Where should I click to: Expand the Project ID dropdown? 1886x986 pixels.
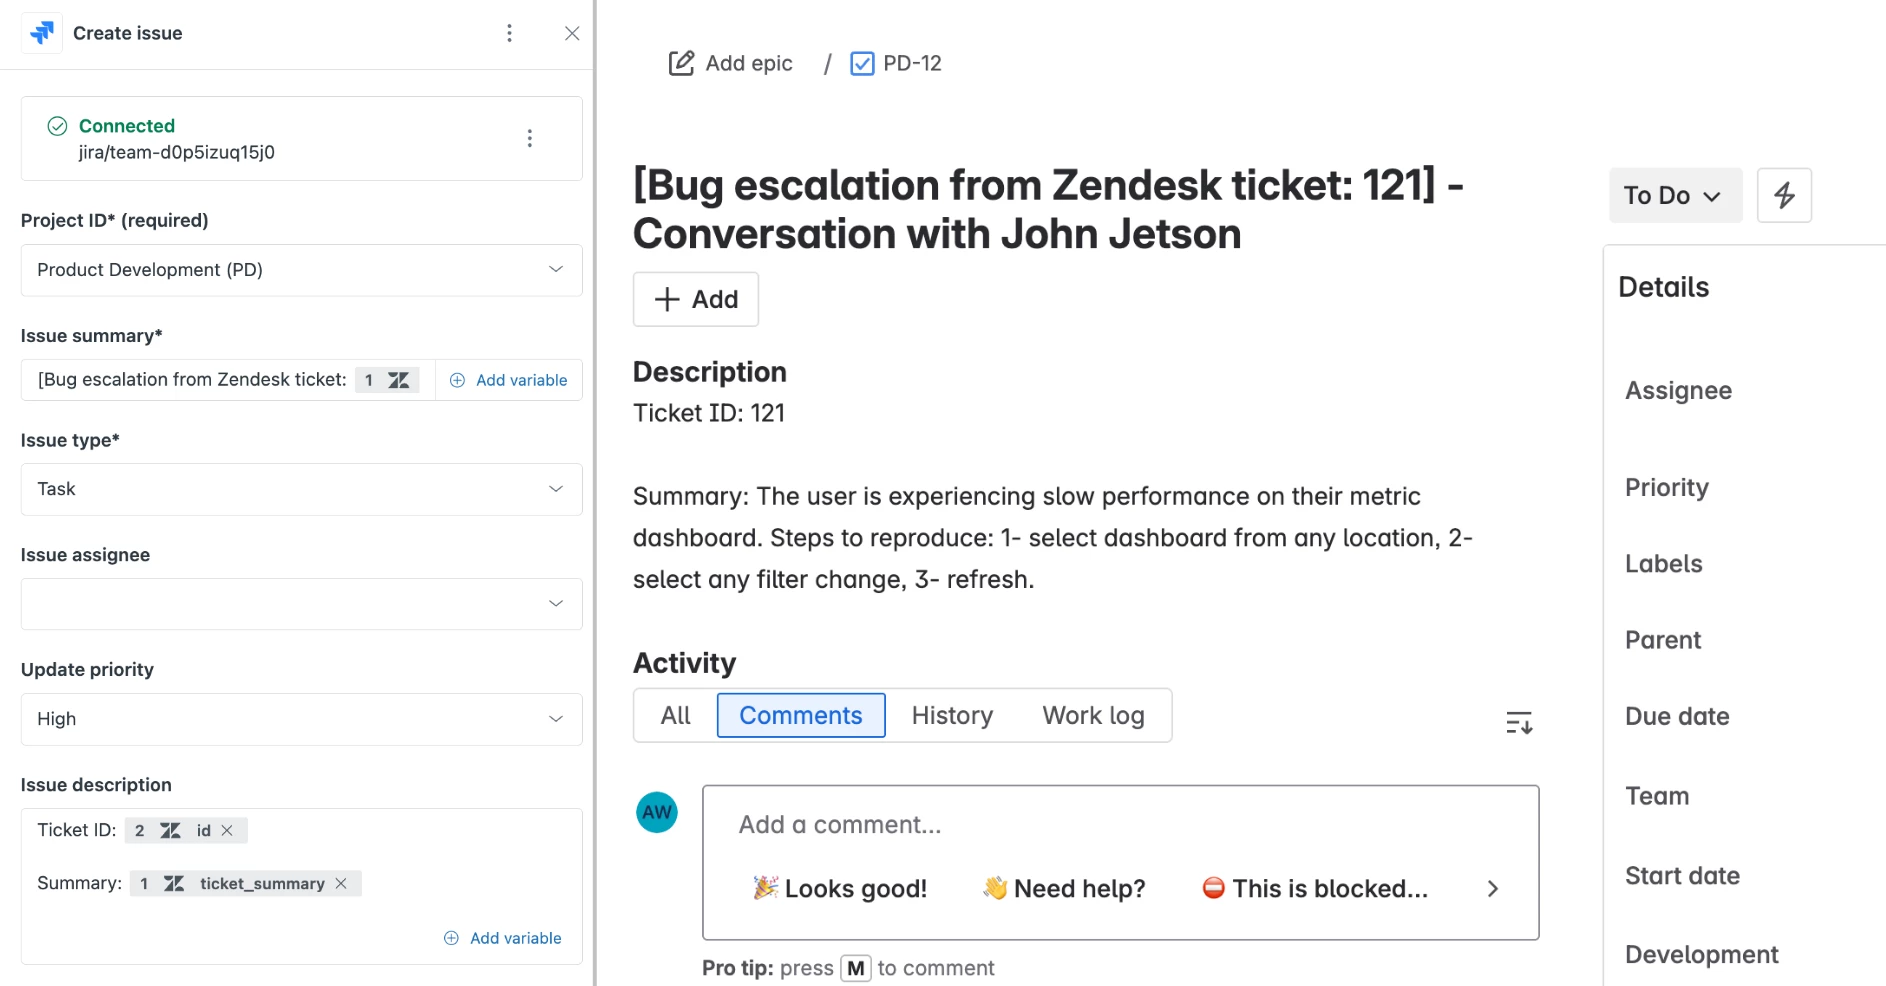pyautogui.click(x=301, y=270)
